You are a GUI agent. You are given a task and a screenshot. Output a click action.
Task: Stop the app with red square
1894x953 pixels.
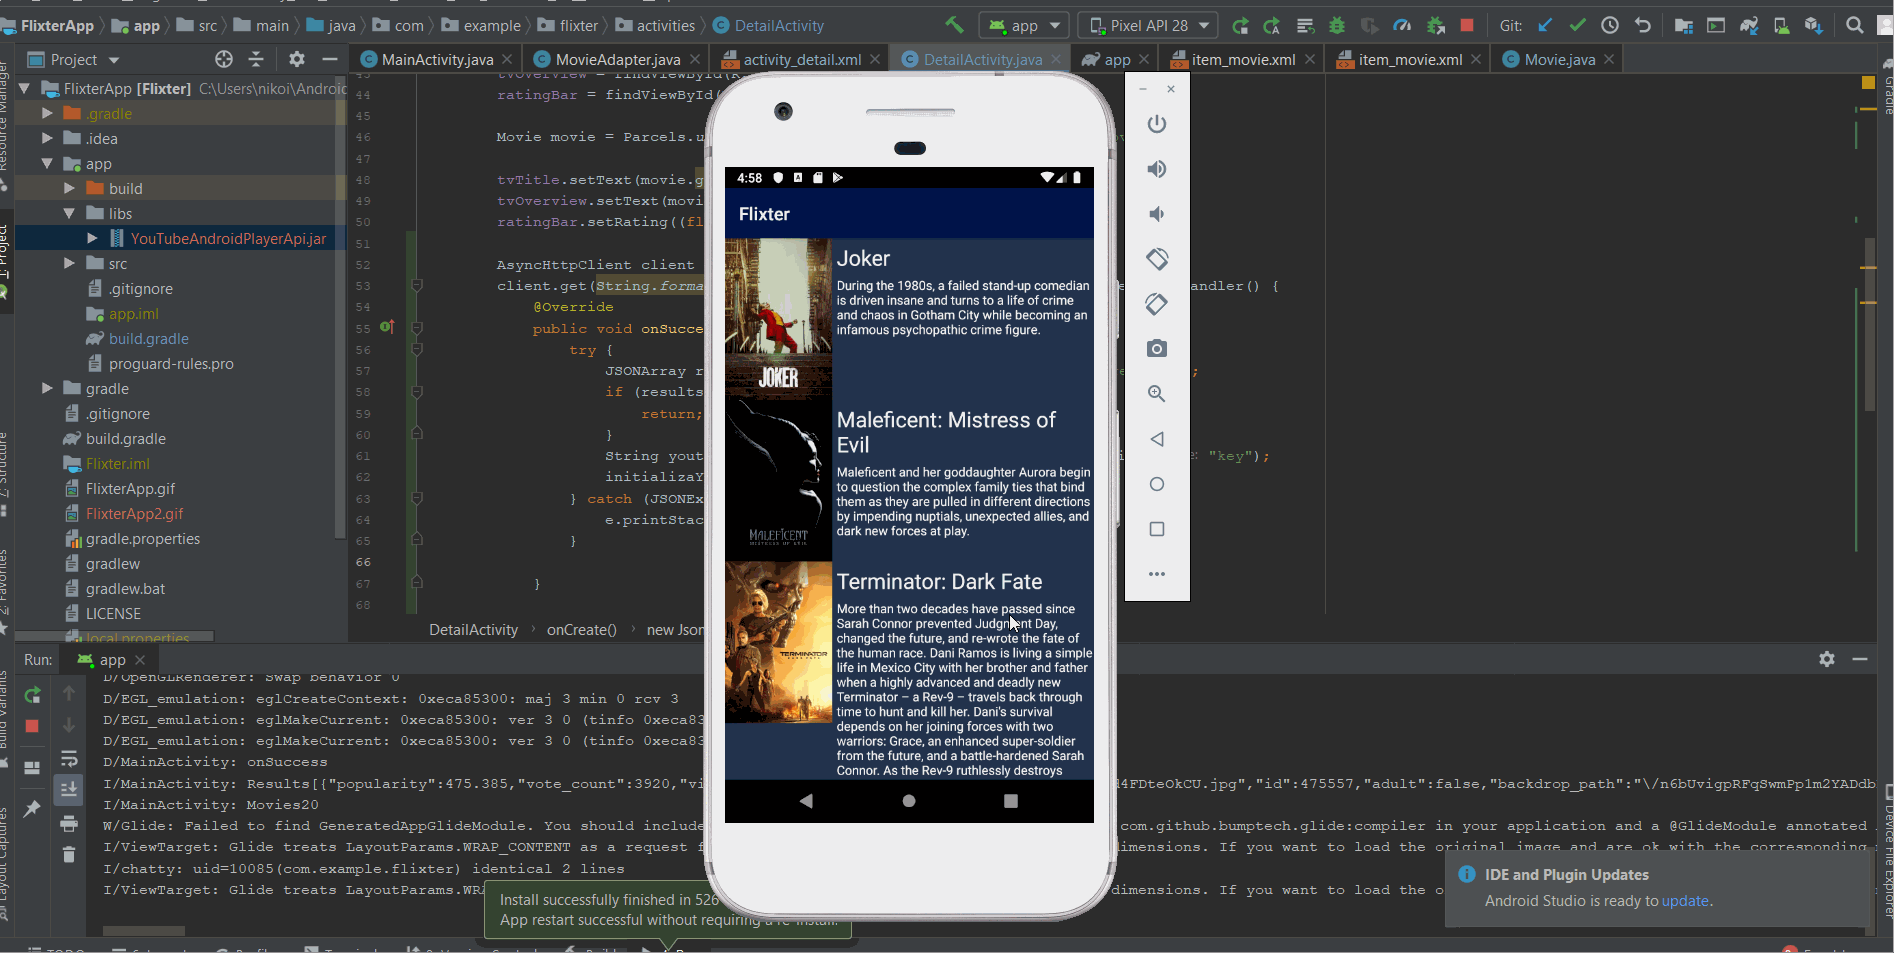1467,26
